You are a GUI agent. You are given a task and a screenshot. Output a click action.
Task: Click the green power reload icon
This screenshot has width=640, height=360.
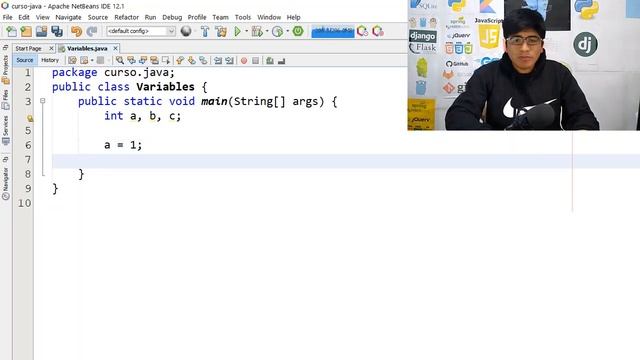point(298,31)
